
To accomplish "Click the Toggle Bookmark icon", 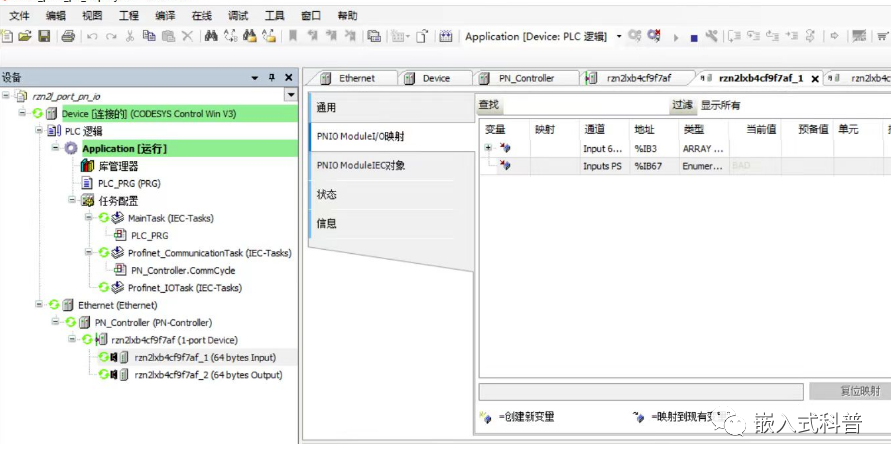I will [293, 36].
